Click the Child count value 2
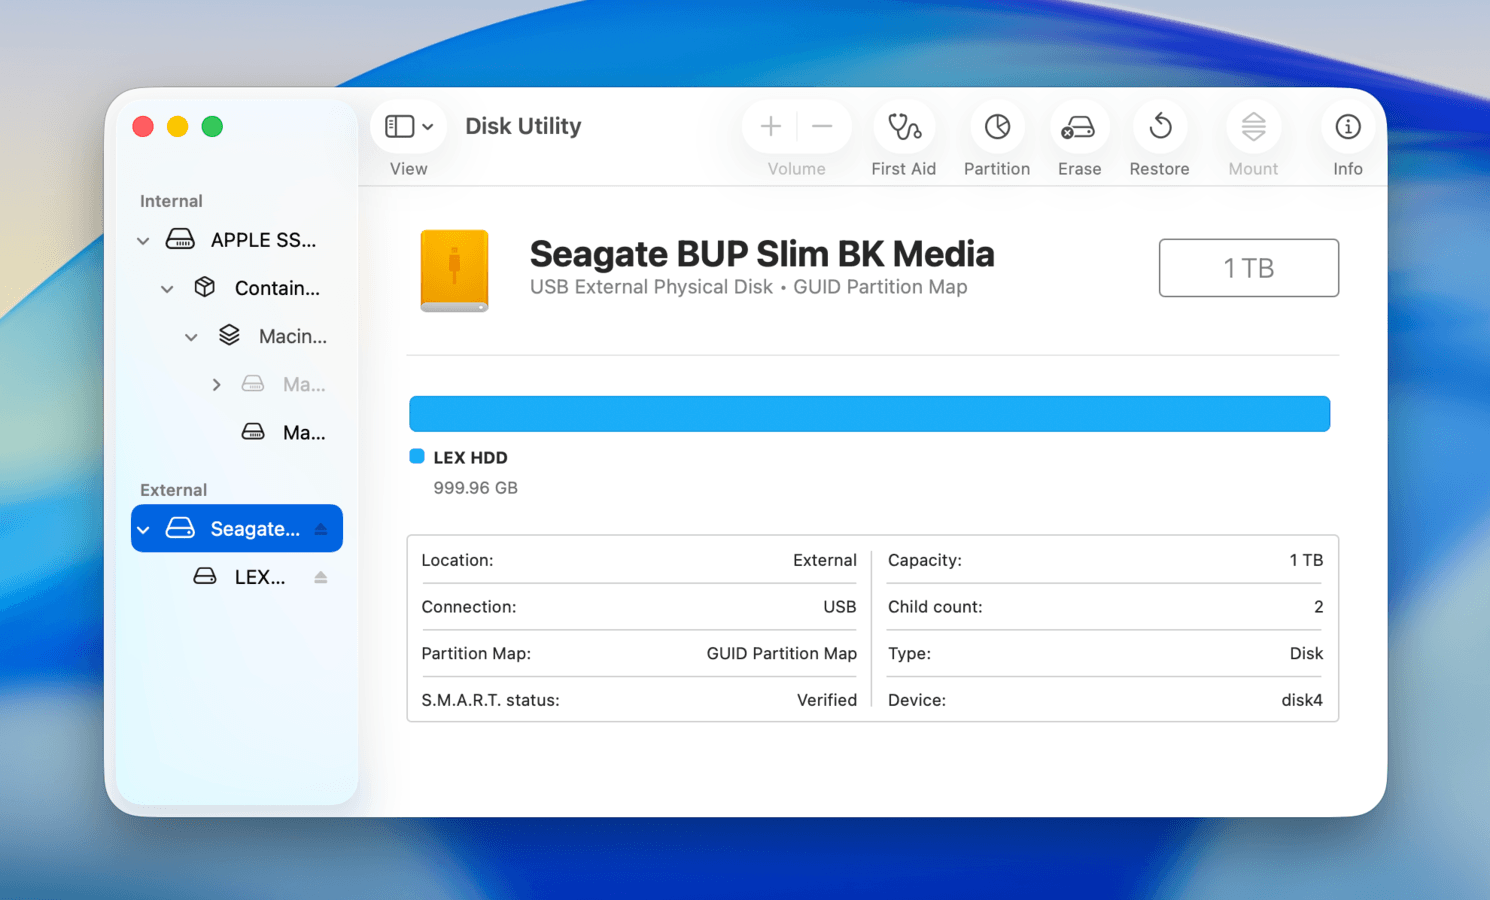Viewport: 1490px width, 900px height. [1318, 607]
